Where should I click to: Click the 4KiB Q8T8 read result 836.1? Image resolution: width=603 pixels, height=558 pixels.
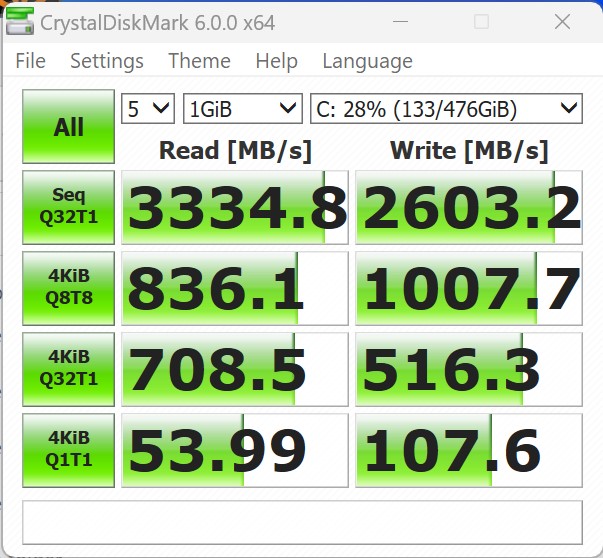tap(235, 288)
